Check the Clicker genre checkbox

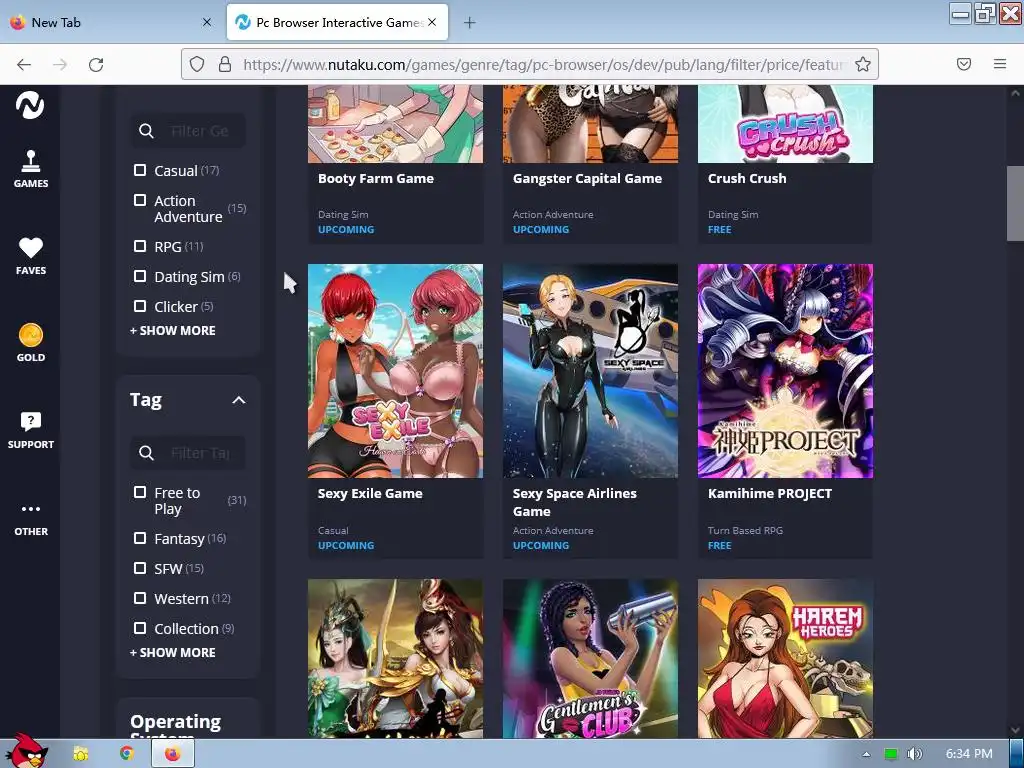(x=140, y=306)
